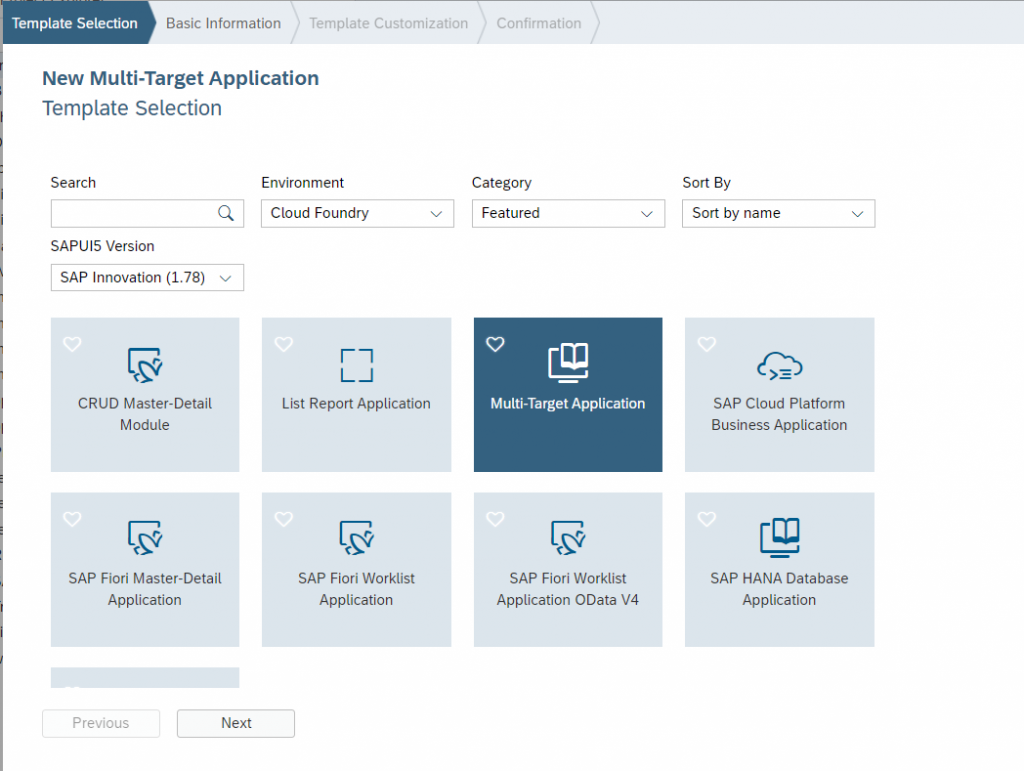Click the Next button
1024x771 pixels.
pos(236,723)
